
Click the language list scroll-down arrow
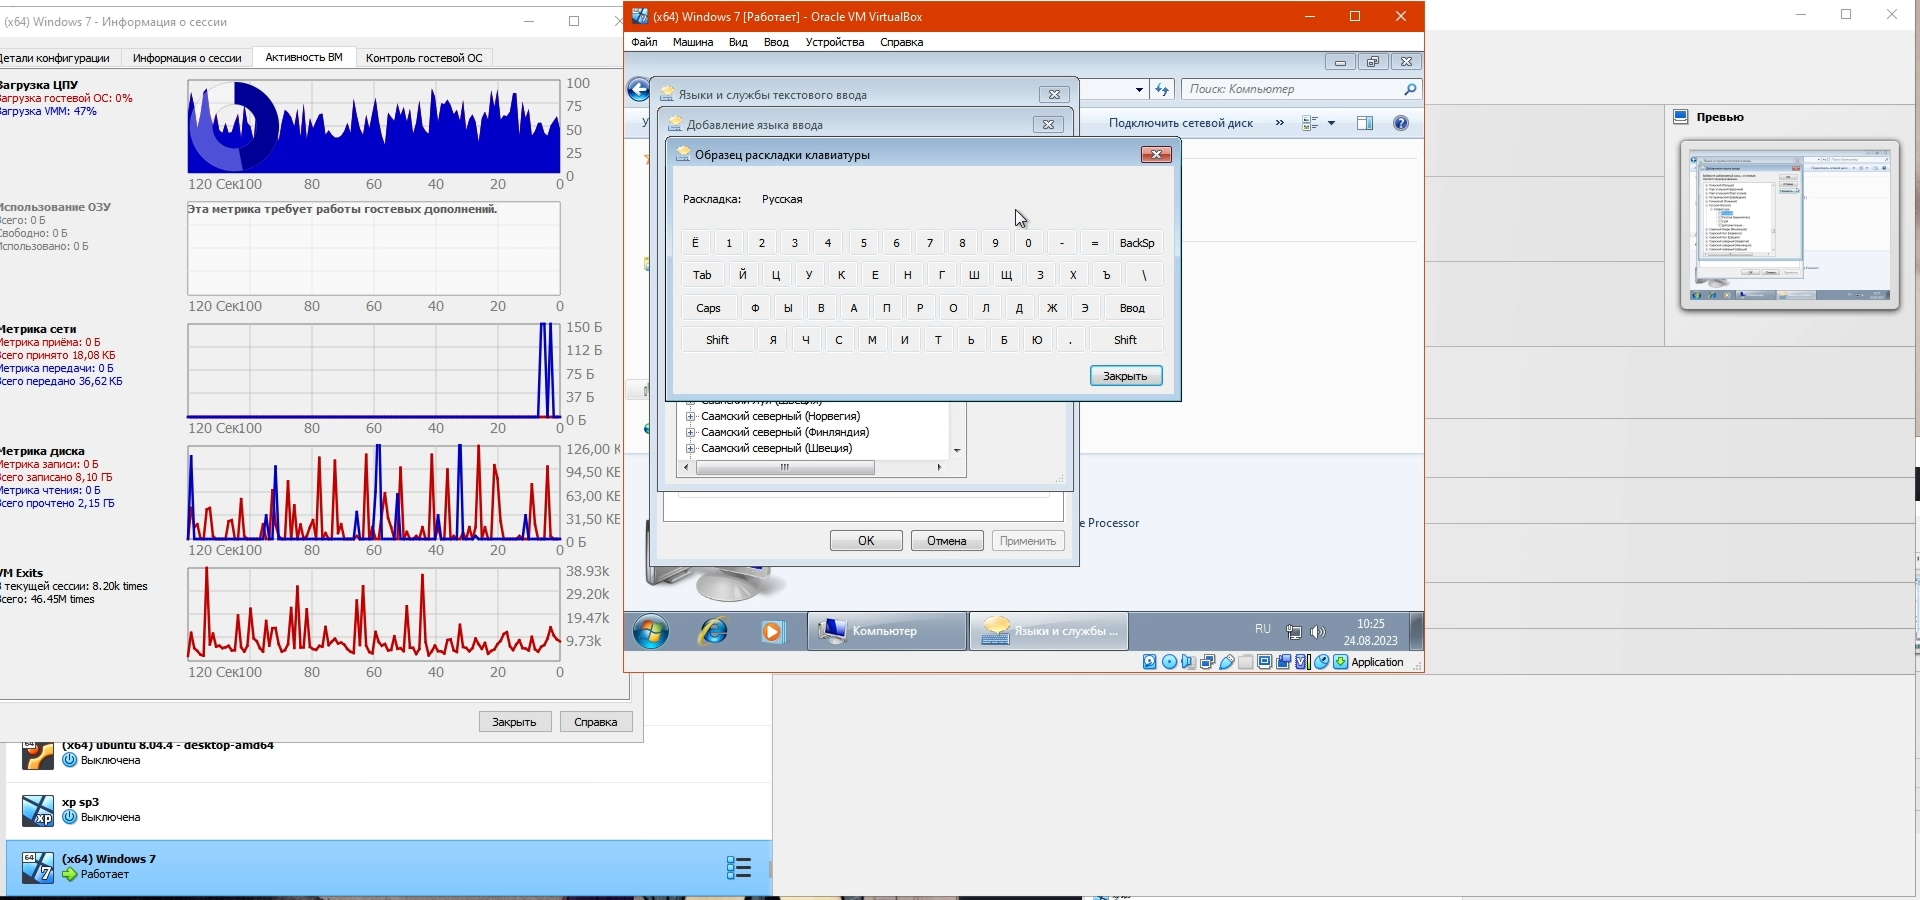[957, 450]
